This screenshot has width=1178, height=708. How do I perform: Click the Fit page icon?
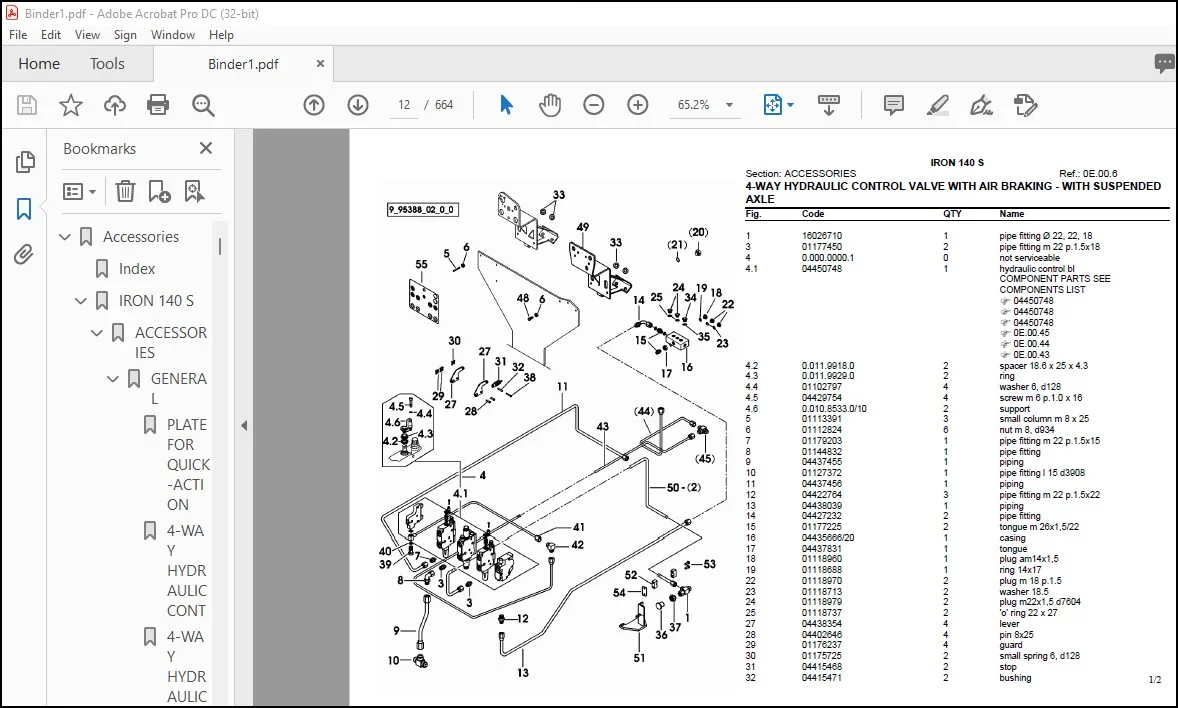coord(772,105)
